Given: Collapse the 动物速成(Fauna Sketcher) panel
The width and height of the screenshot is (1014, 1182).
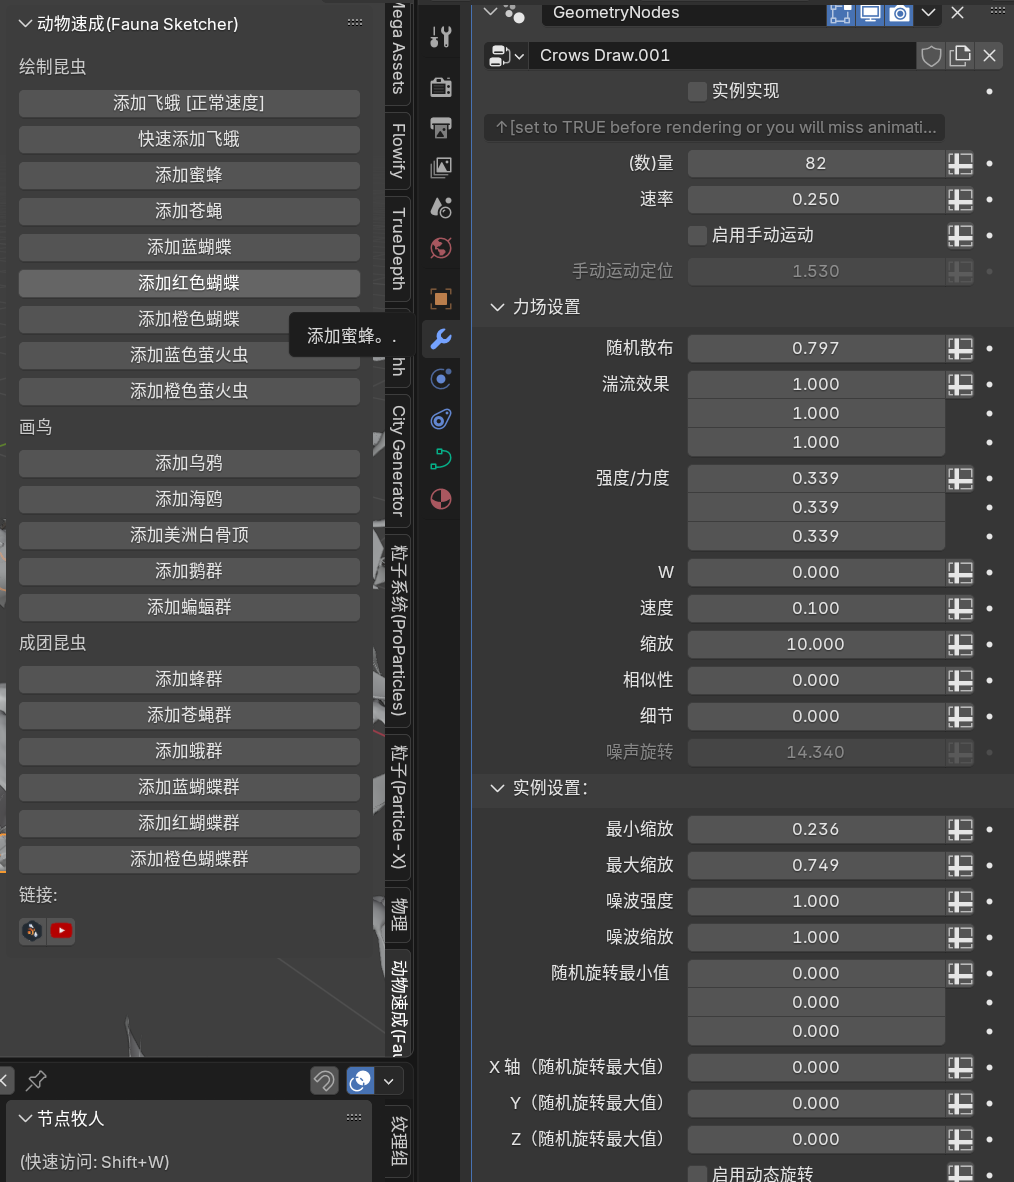Looking at the screenshot, I should (25, 24).
